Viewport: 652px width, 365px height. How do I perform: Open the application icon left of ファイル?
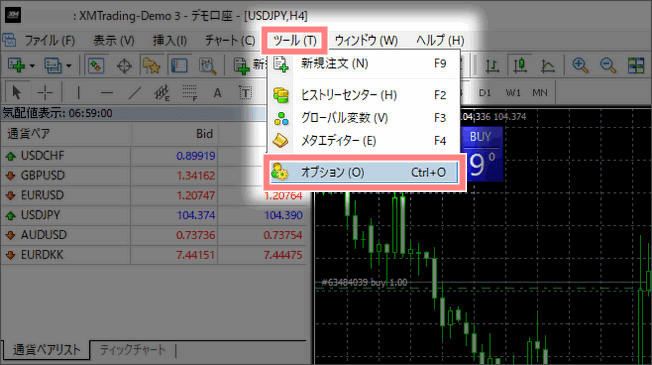pos(9,40)
